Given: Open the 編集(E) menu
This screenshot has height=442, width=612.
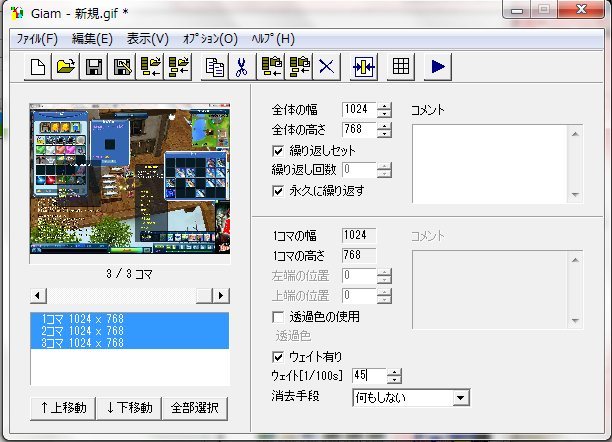Looking at the screenshot, I should [92, 39].
